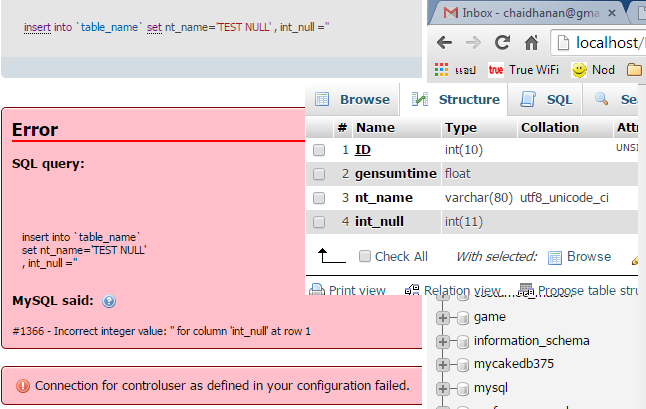
Task: Click the Relation view icon
Action: pos(412,290)
